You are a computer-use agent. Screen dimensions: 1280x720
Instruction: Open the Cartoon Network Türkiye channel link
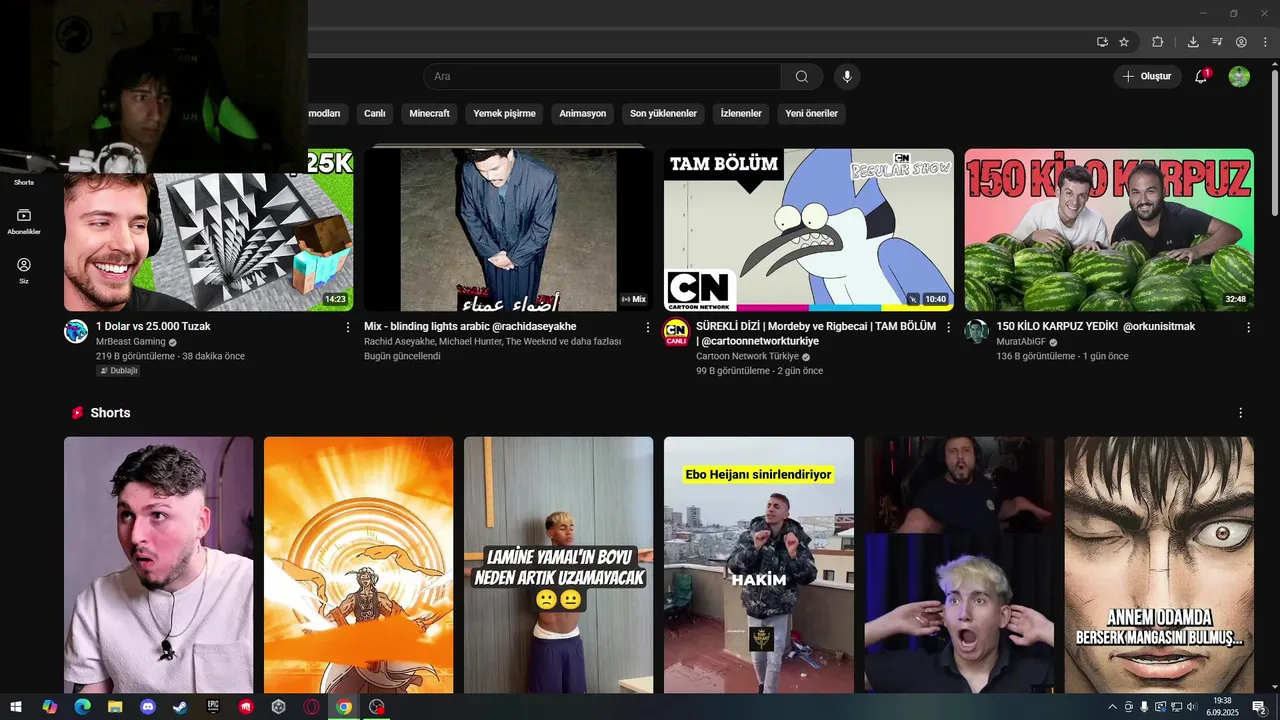click(747, 356)
